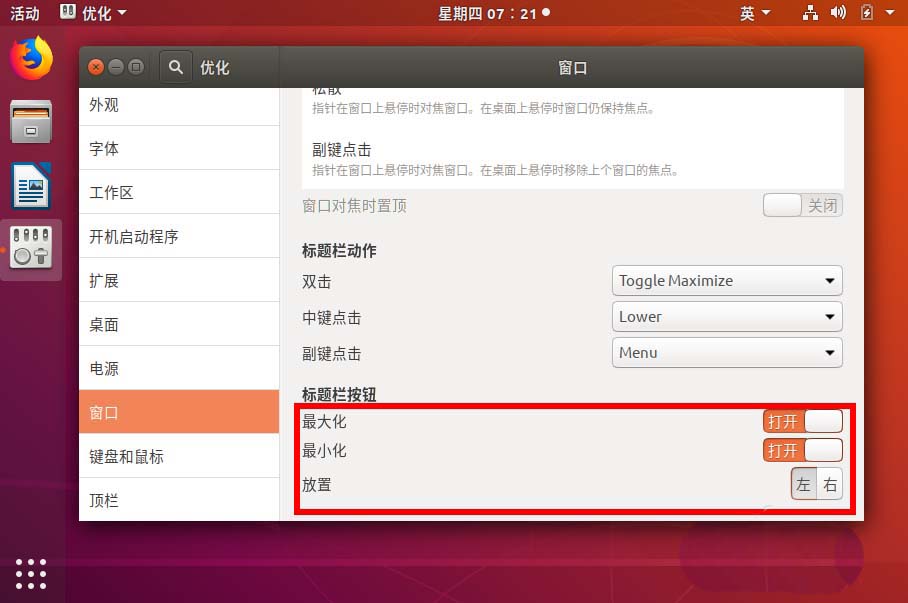Expand the Menu dropdown for 副键点击
Viewport: 908px width, 603px height.
point(726,353)
